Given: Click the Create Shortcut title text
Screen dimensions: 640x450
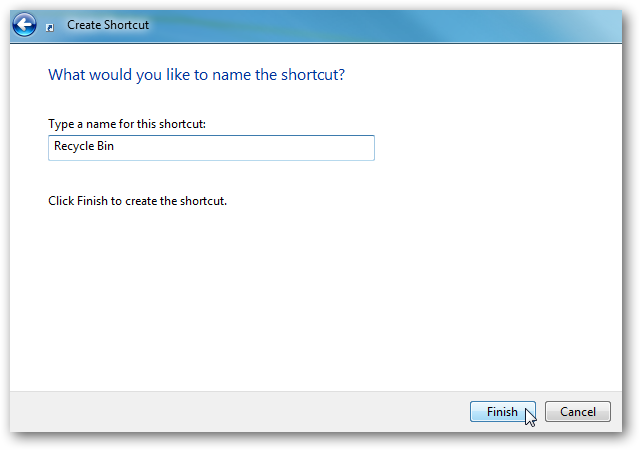Looking at the screenshot, I should pos(108,25).
